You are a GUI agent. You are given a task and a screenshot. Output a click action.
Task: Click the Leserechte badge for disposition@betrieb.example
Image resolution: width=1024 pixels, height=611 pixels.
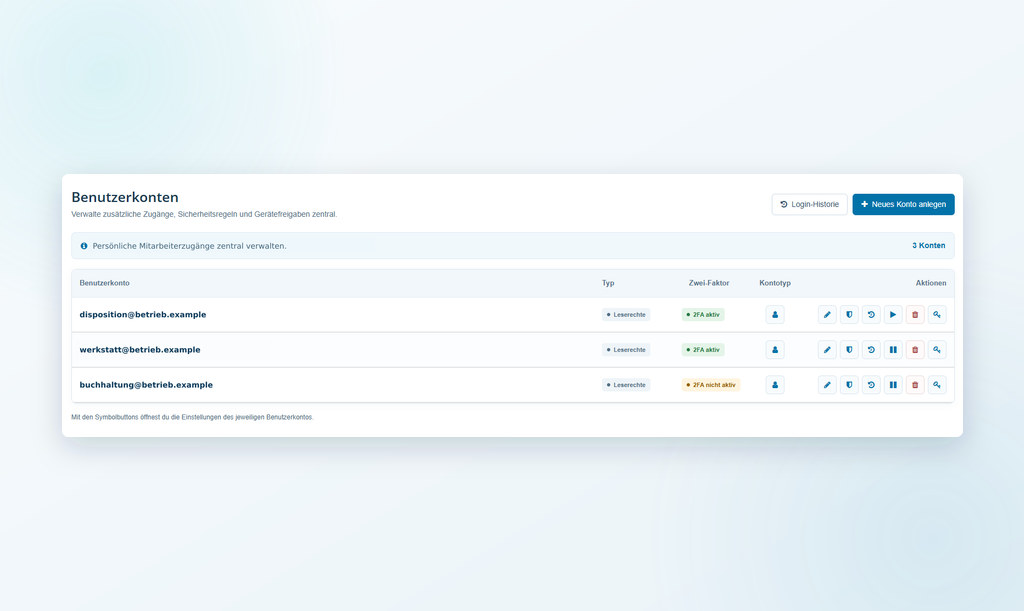[626, 315]
